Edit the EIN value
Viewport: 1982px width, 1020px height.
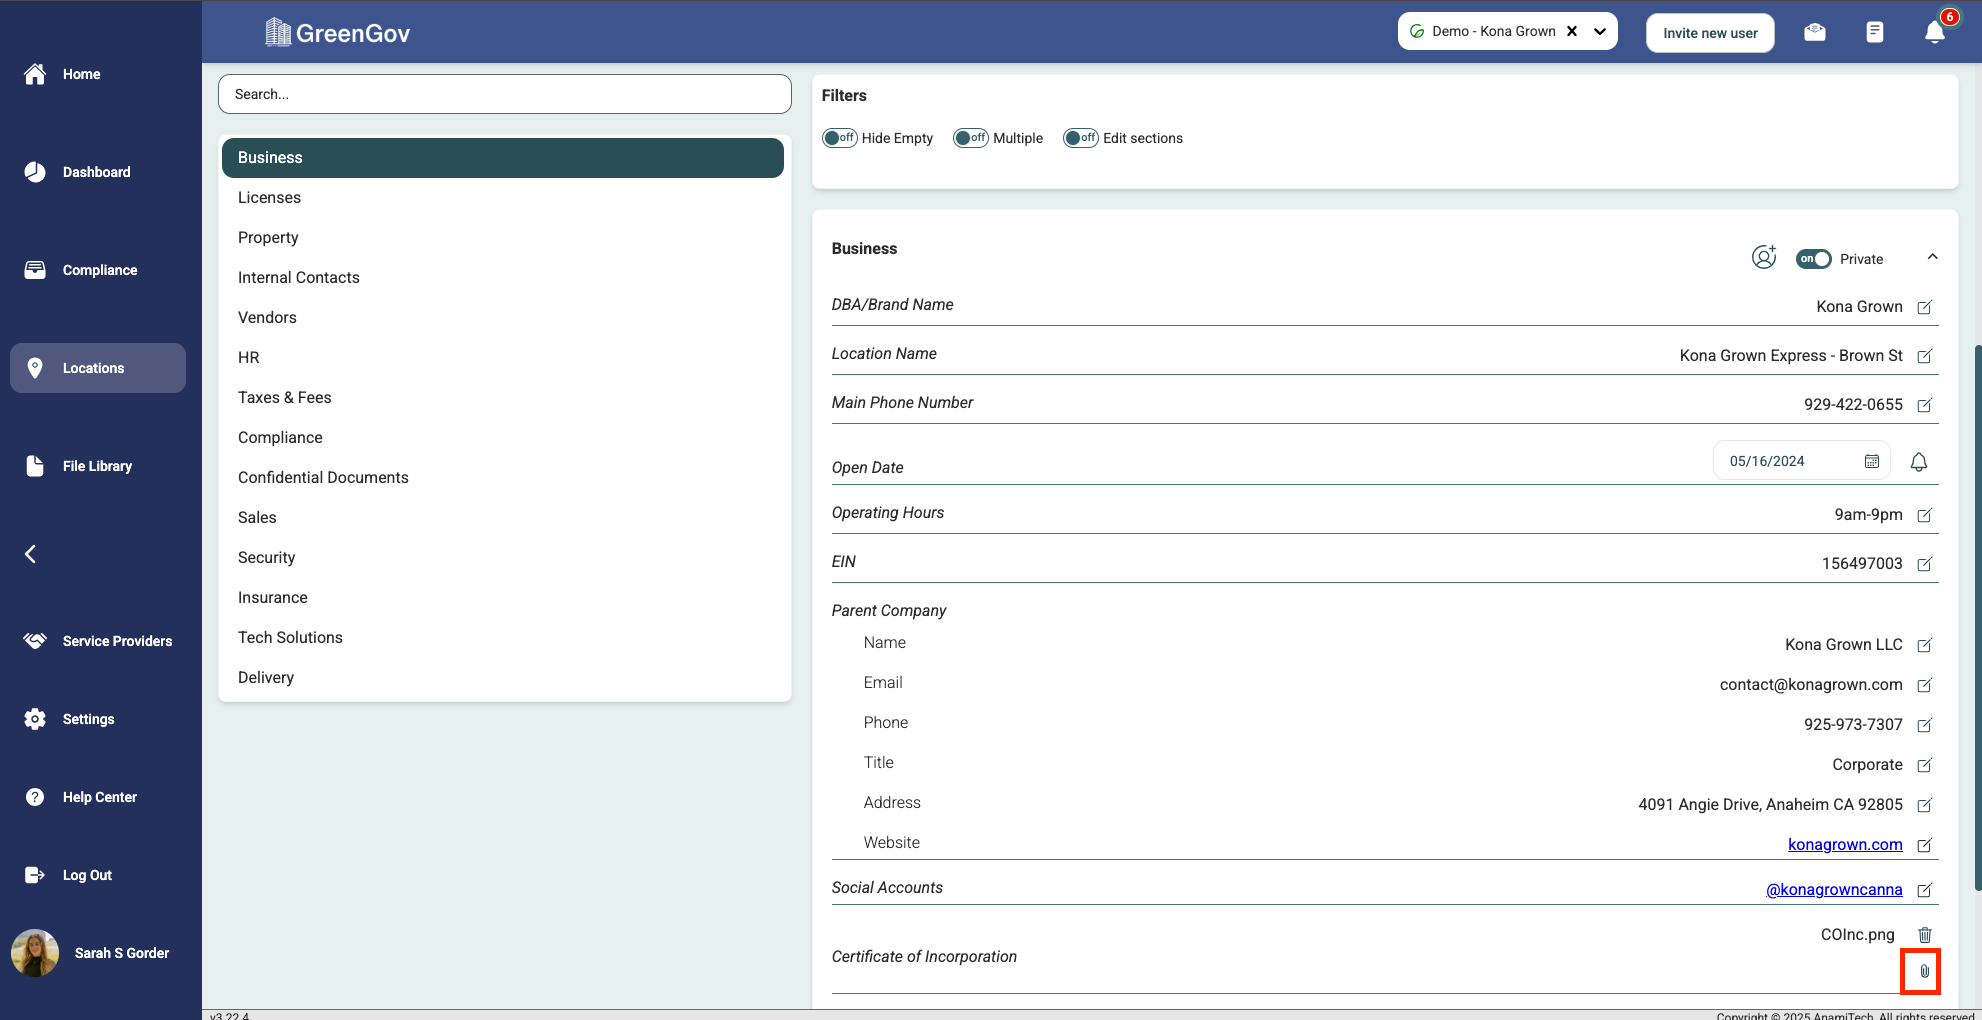coord(1924,564)
